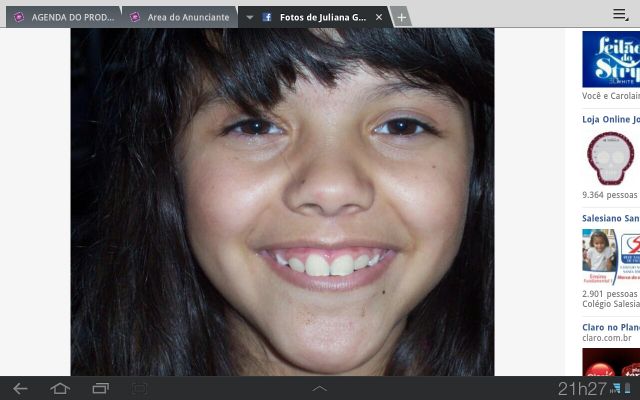This screenshot has width=640, height=400.
Task: Open the Salesiano ad link
Action: point(610,218)
